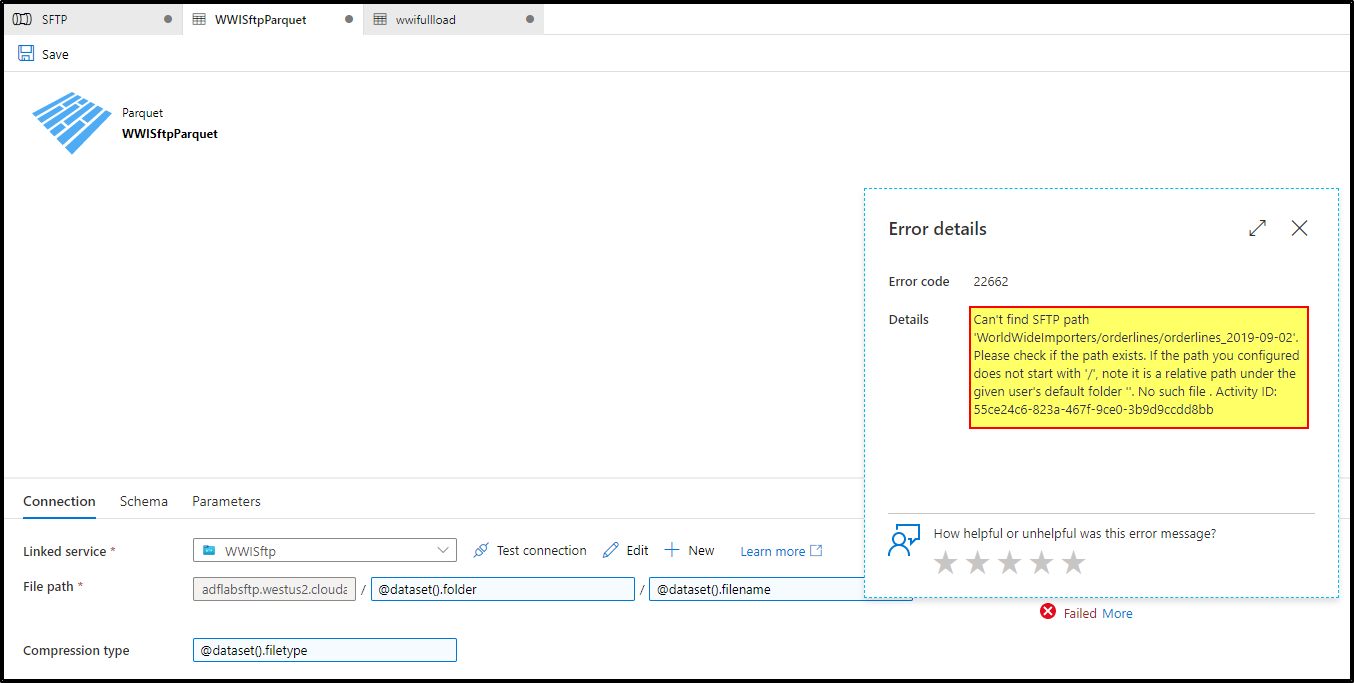Image resolution: width=1354 pixels, height=683 pixels.
Task: Rate the error message with the first star
Action: click(x=945, y=562)
